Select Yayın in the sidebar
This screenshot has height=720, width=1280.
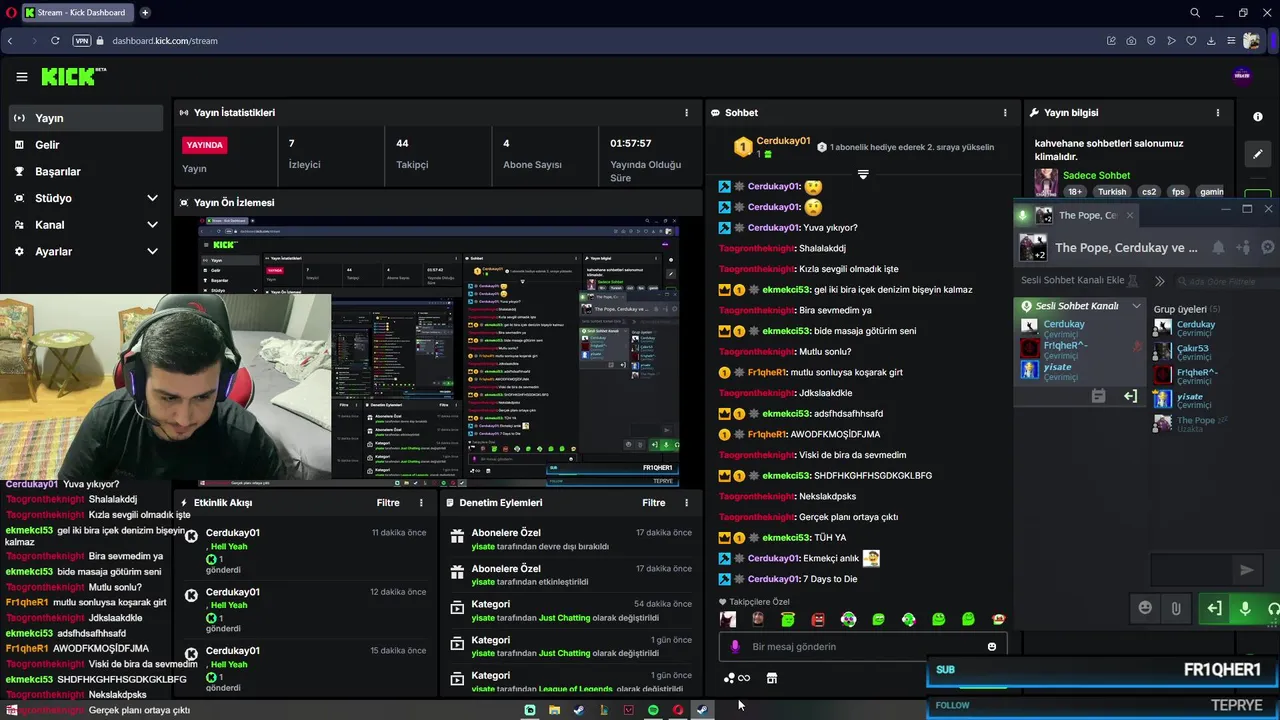pyautogui.click(x=85, y=118)
